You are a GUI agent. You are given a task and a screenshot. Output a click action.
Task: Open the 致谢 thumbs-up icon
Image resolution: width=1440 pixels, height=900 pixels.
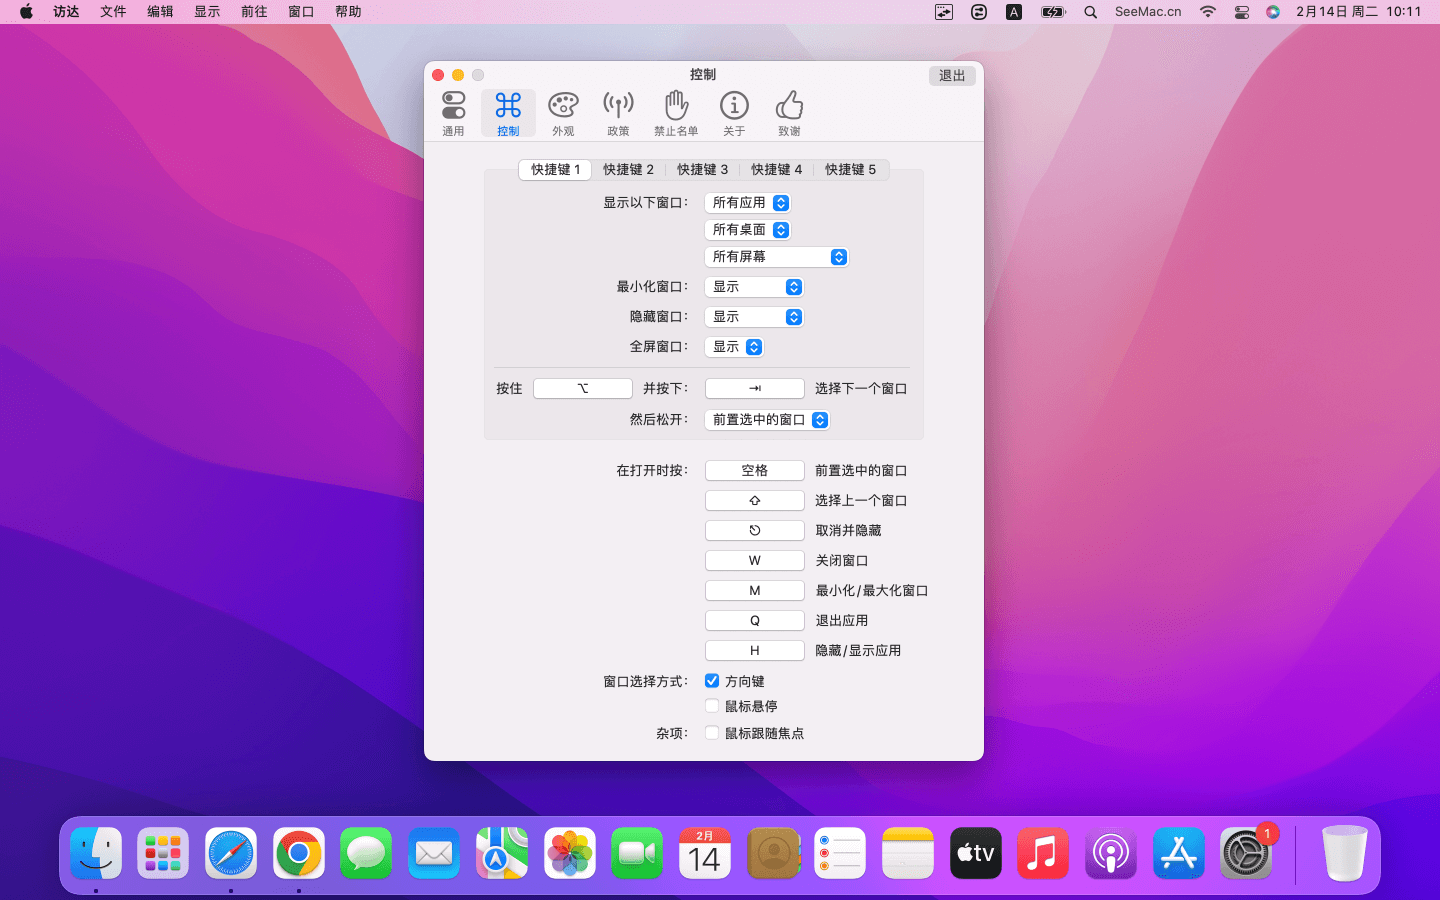point(789,112)
